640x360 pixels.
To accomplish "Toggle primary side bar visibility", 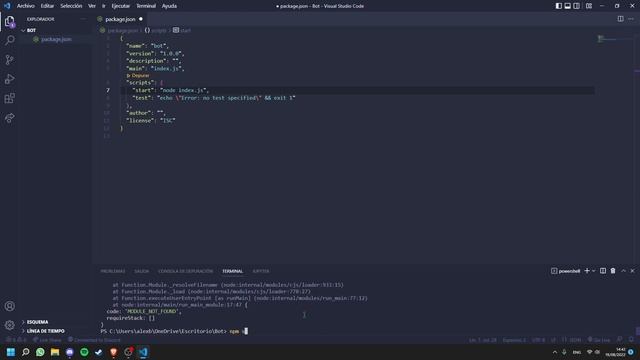I will 559,6.
